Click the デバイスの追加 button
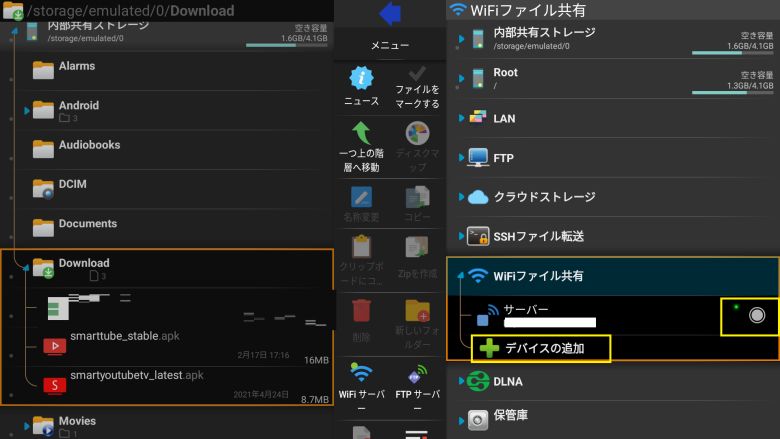This screenshot has width=780, height=439. 541,348
